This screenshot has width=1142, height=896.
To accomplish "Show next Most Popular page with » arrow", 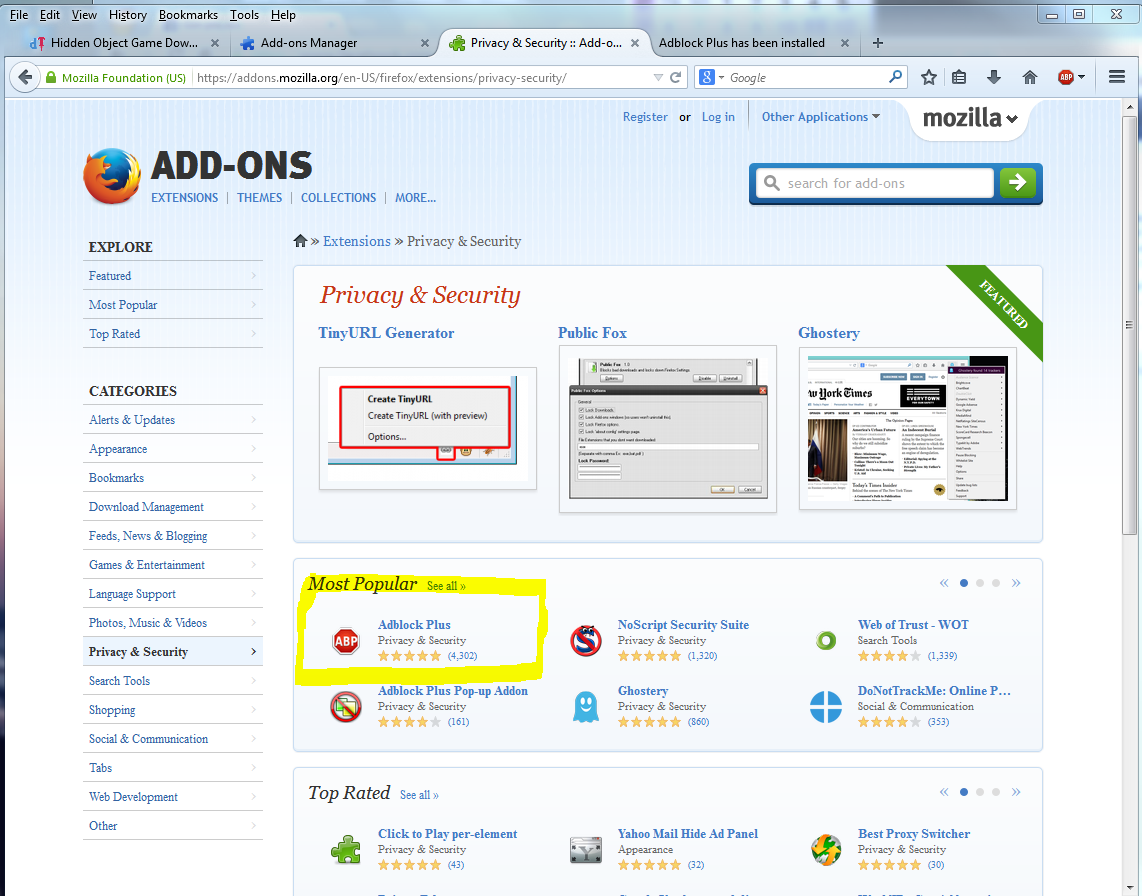I will coord(1016,583).
